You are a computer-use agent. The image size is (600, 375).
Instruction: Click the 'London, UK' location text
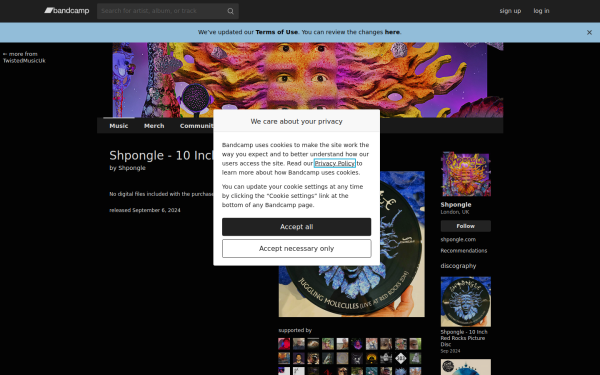pyautogui.click(x=455, y=212)
